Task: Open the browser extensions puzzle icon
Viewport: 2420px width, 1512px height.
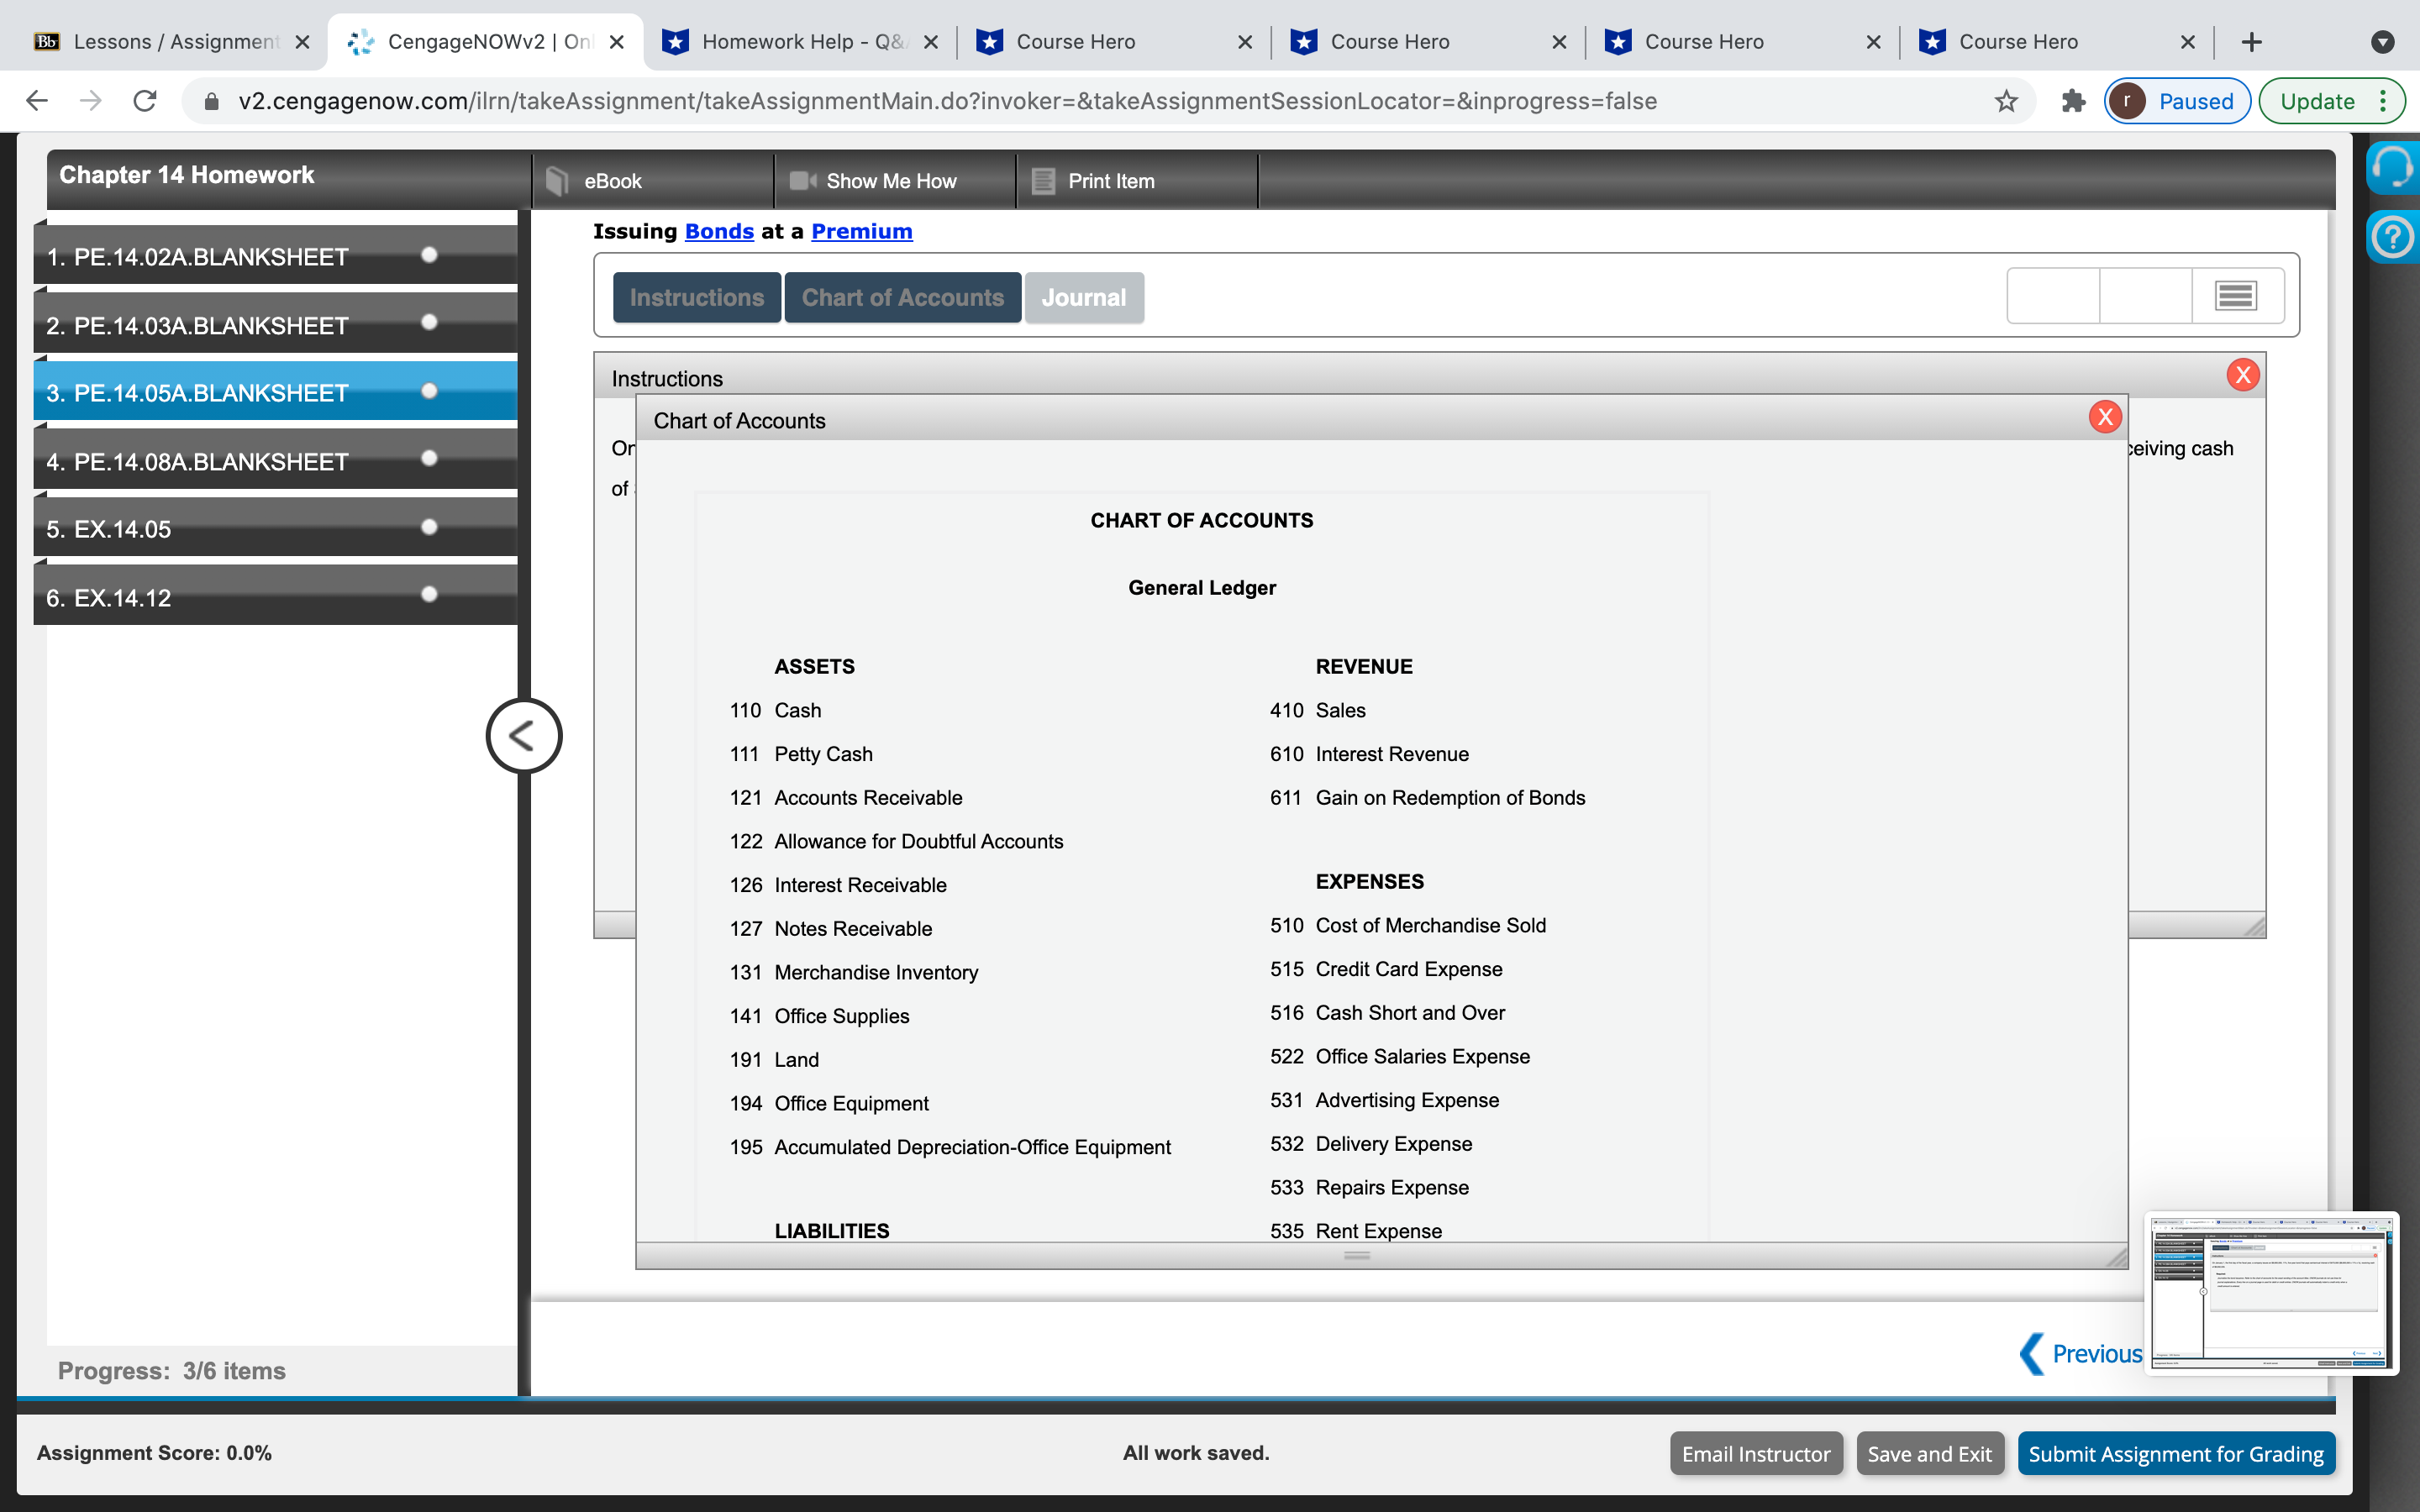Action: point(2073,101)
